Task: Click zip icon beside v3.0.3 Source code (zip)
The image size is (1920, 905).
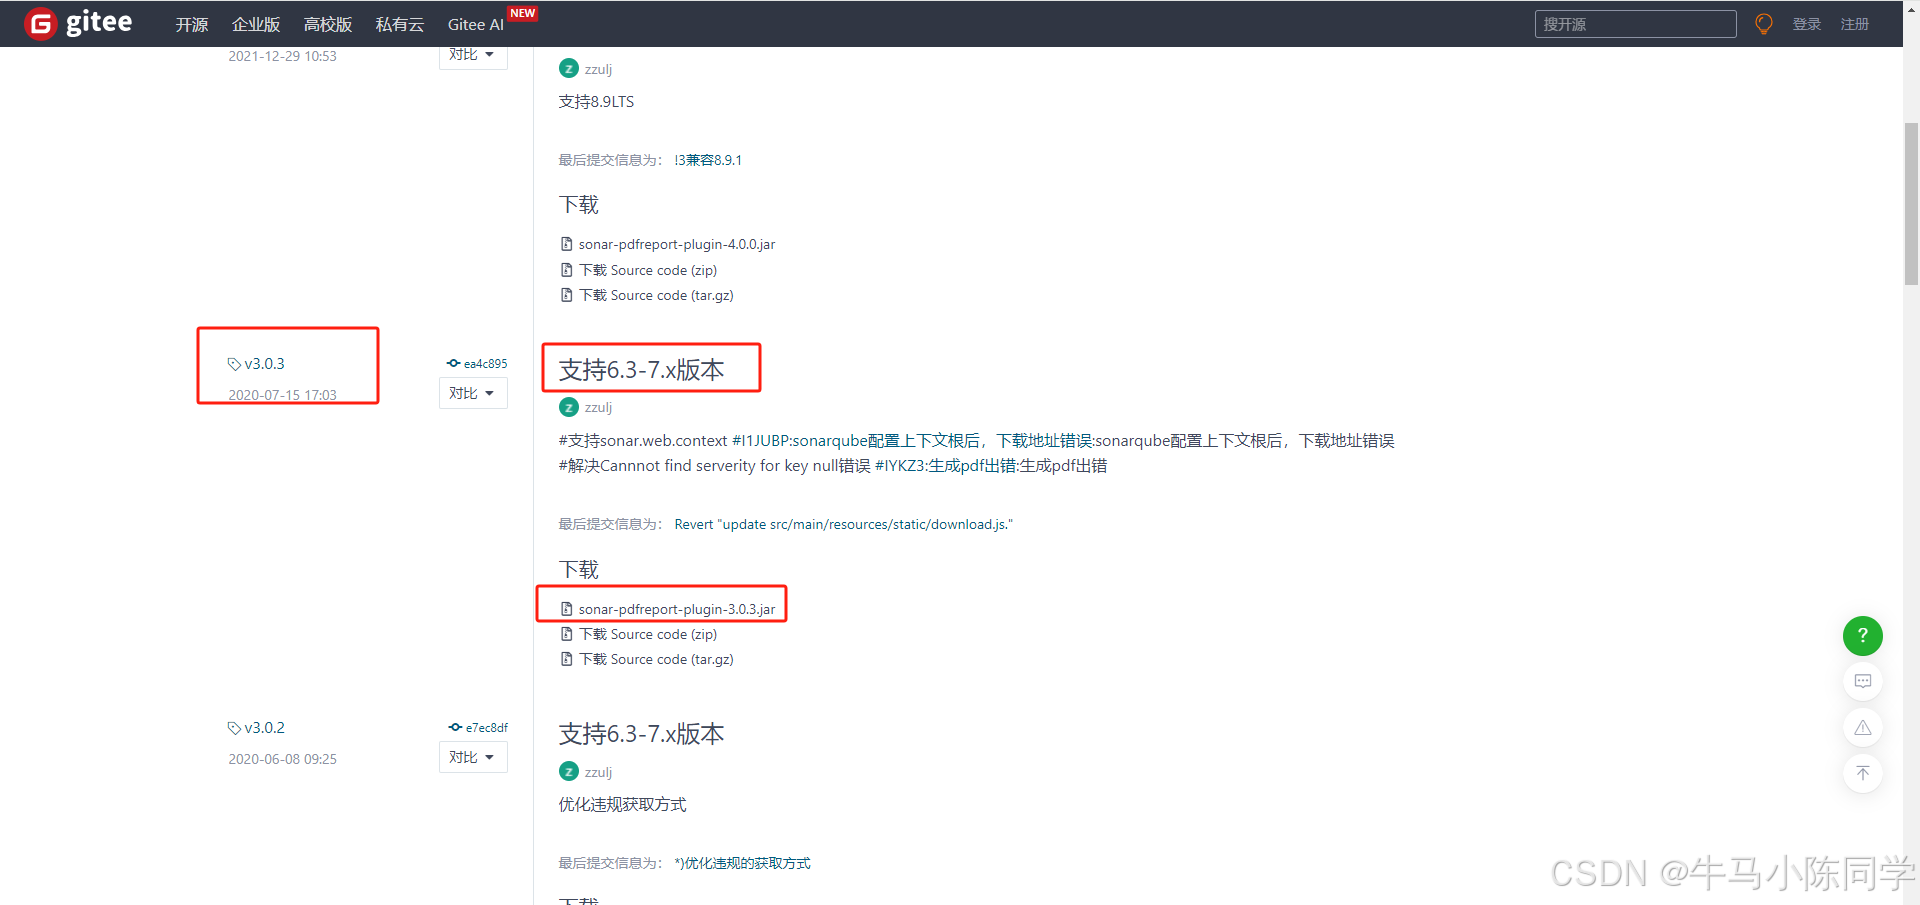Action: point(567,634)
